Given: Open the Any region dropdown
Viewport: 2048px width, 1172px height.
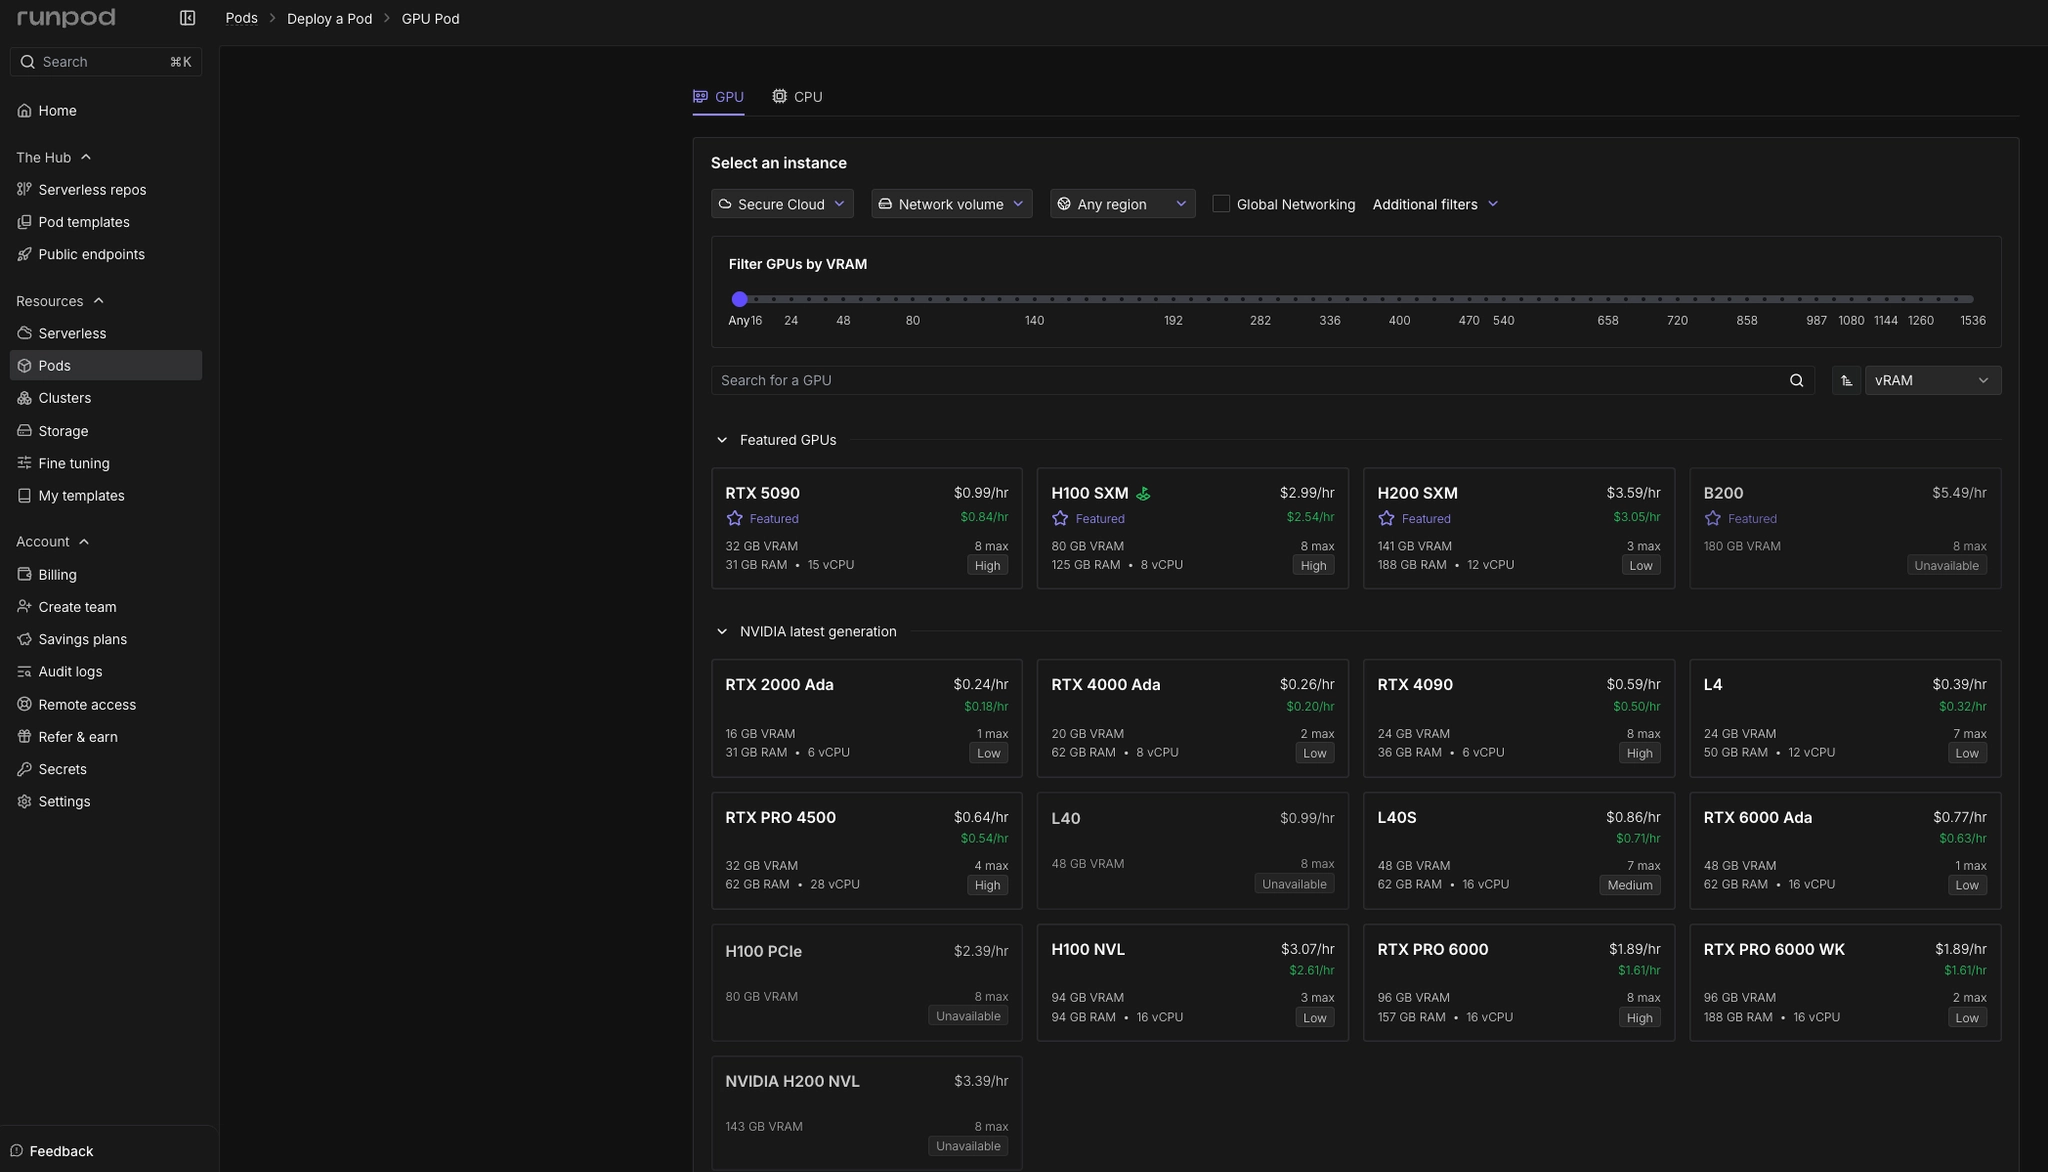Looking at the screenshot, I should click(x=1122, y=204).
